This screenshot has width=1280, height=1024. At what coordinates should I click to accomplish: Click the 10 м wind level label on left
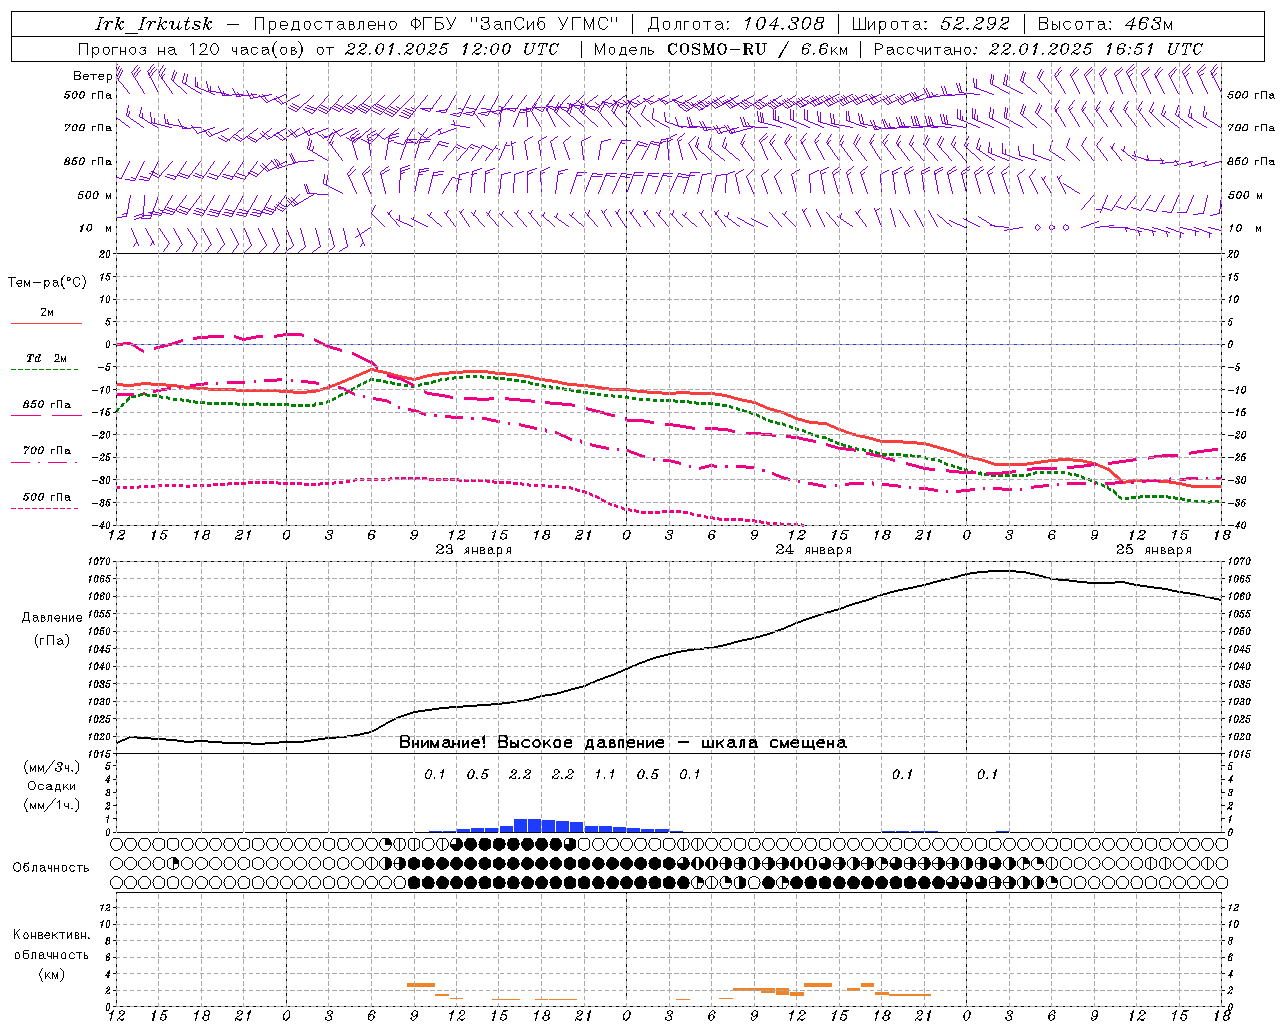pos(95,228)
